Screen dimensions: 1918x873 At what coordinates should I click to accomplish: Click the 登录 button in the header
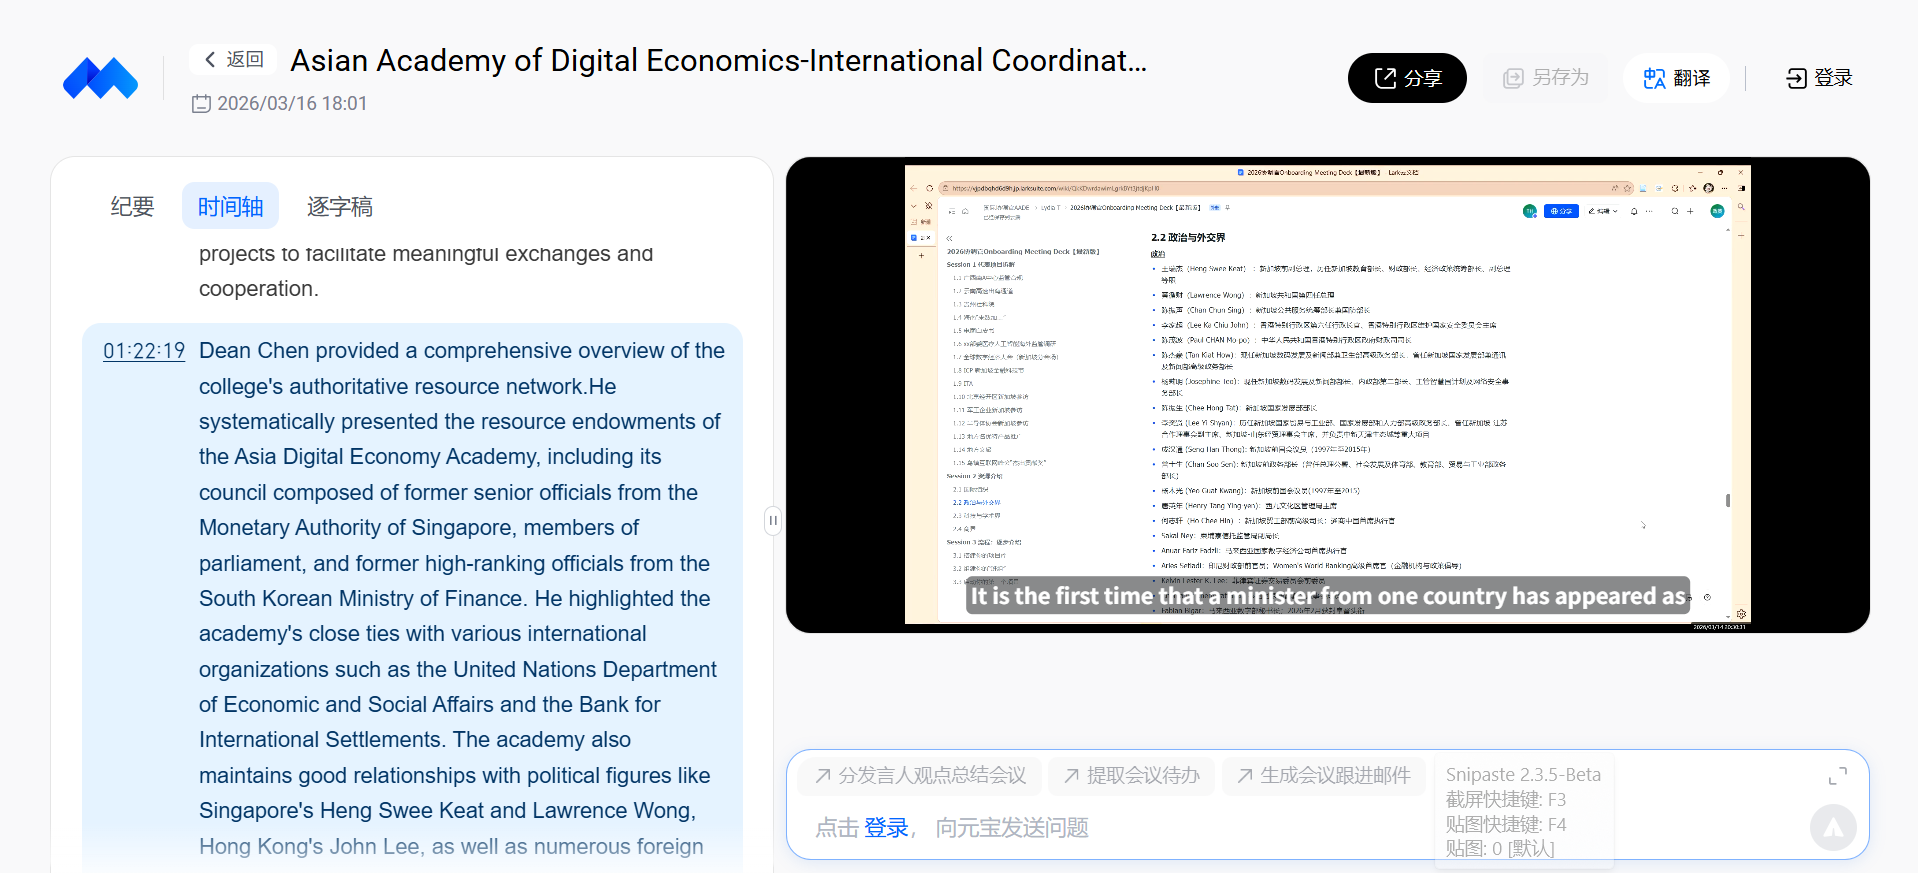(x=1819, y=78)
